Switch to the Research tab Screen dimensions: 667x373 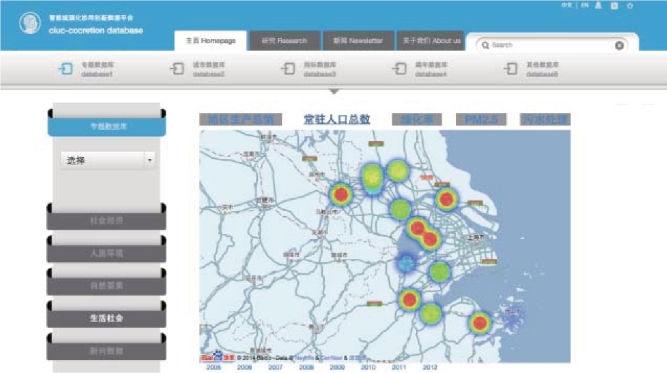point(284,41)
